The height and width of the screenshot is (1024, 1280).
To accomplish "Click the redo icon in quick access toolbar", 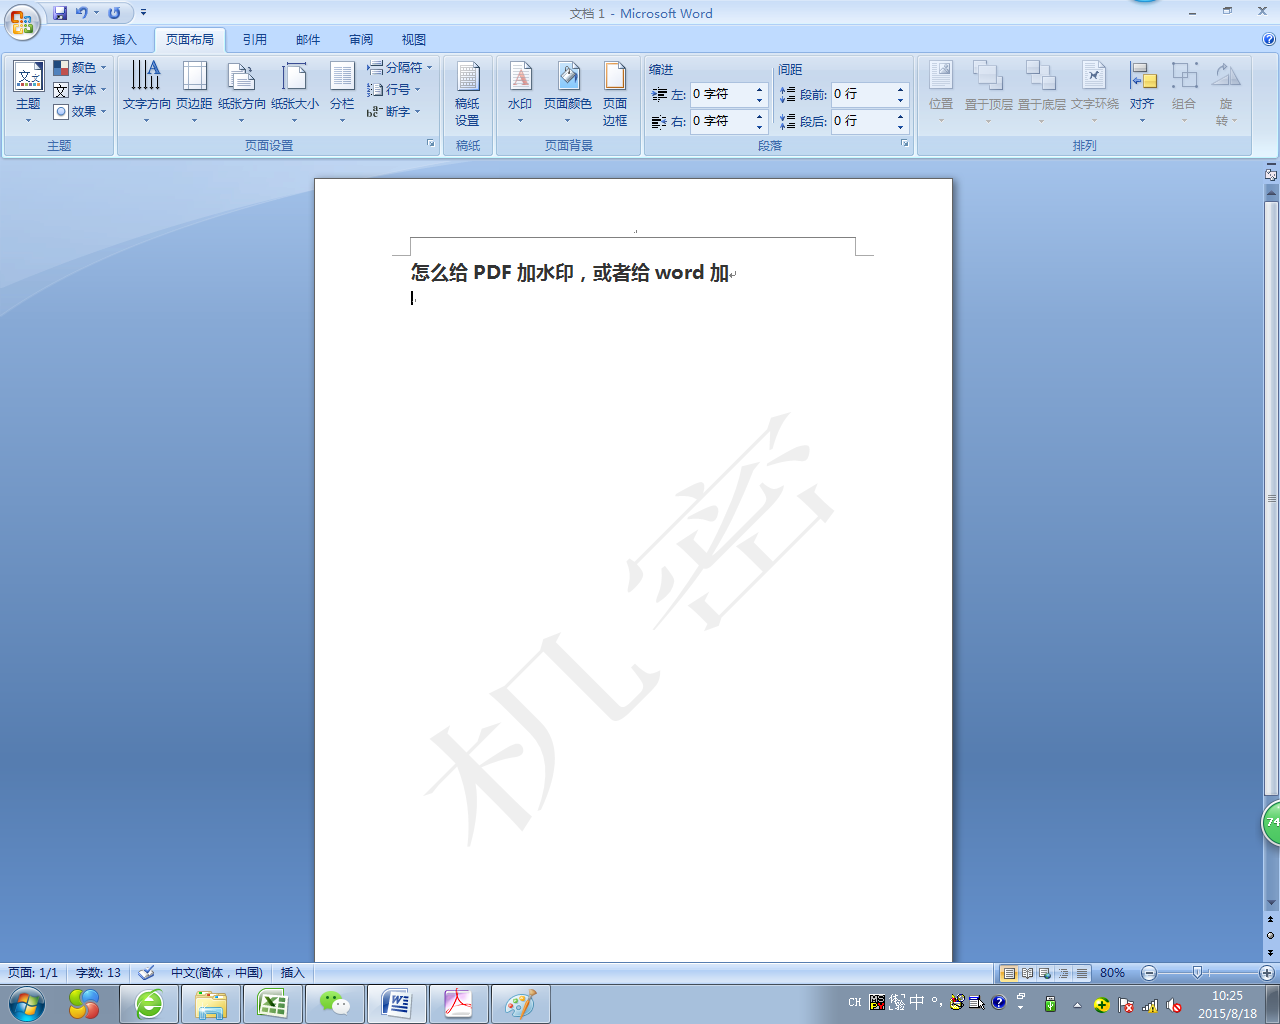I will 114,13.
